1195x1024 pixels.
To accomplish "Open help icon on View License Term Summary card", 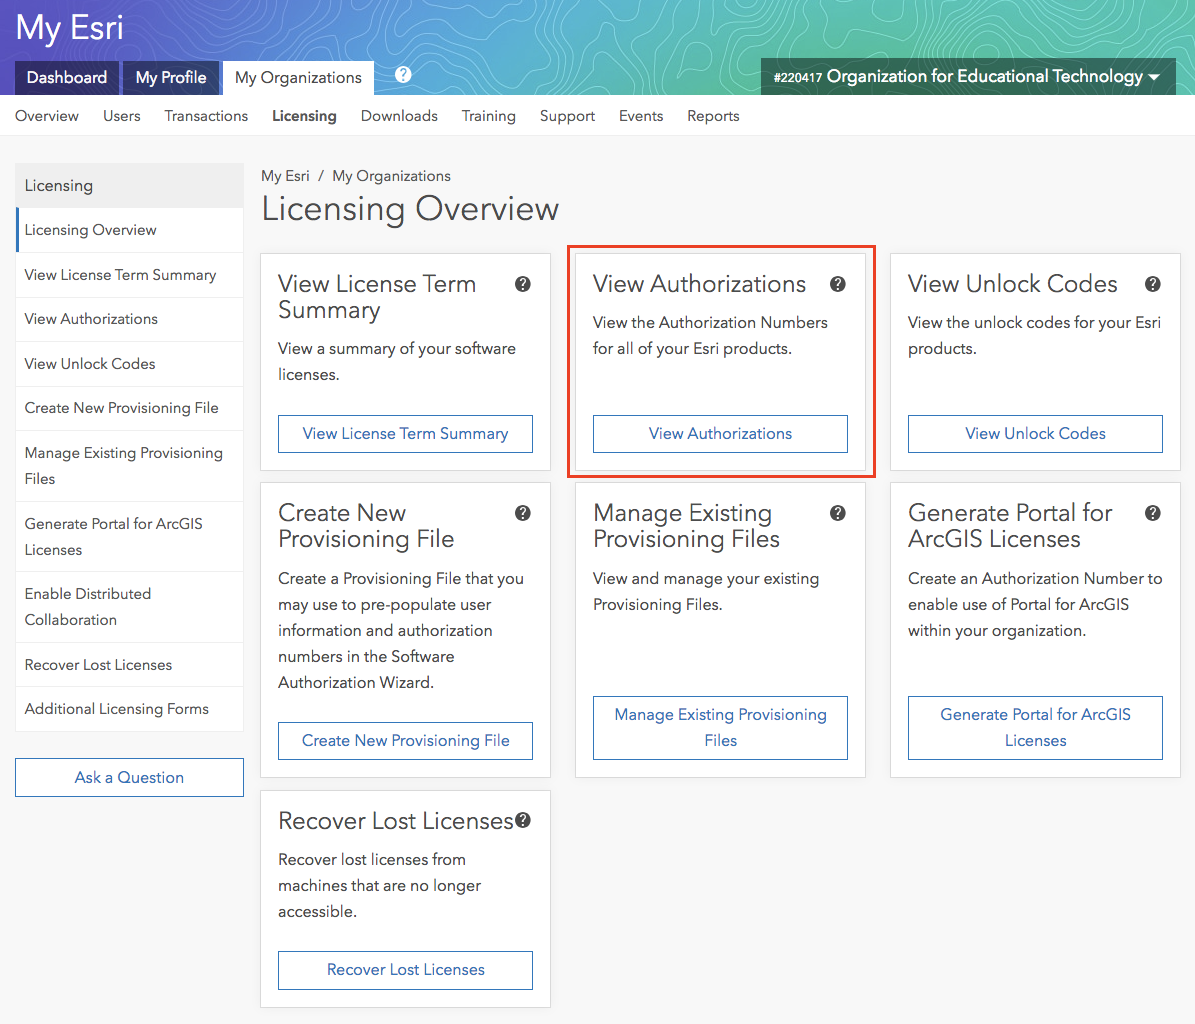I will (x=523, y=284).
